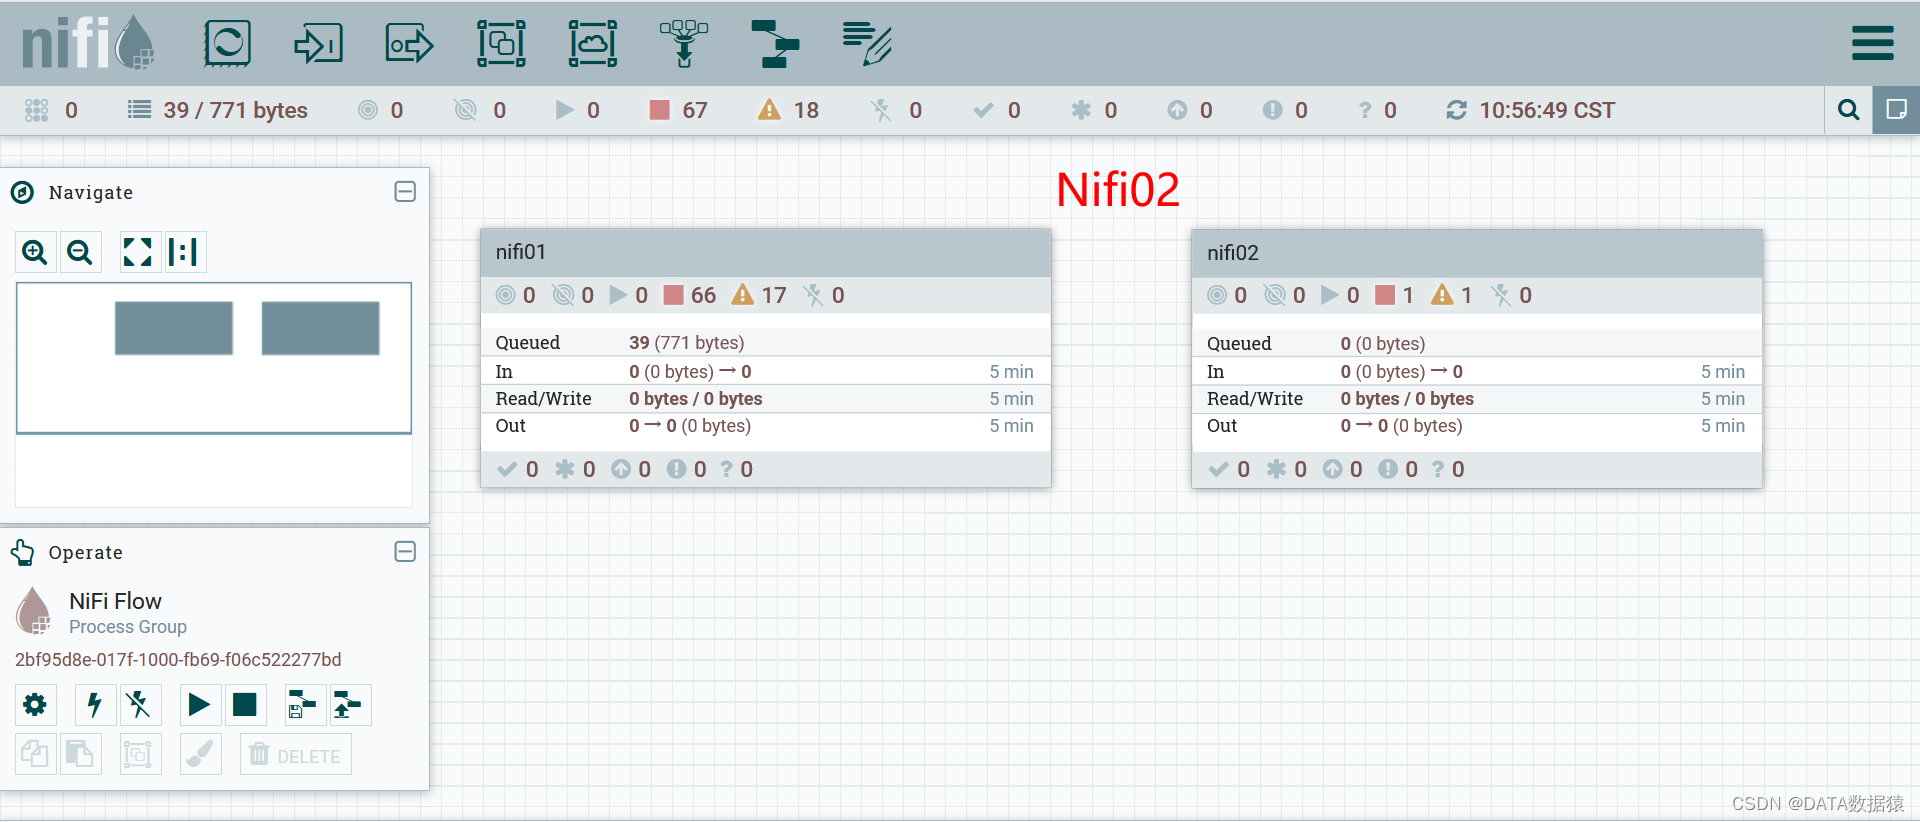Click the stopped components count 67

(695, 110)
